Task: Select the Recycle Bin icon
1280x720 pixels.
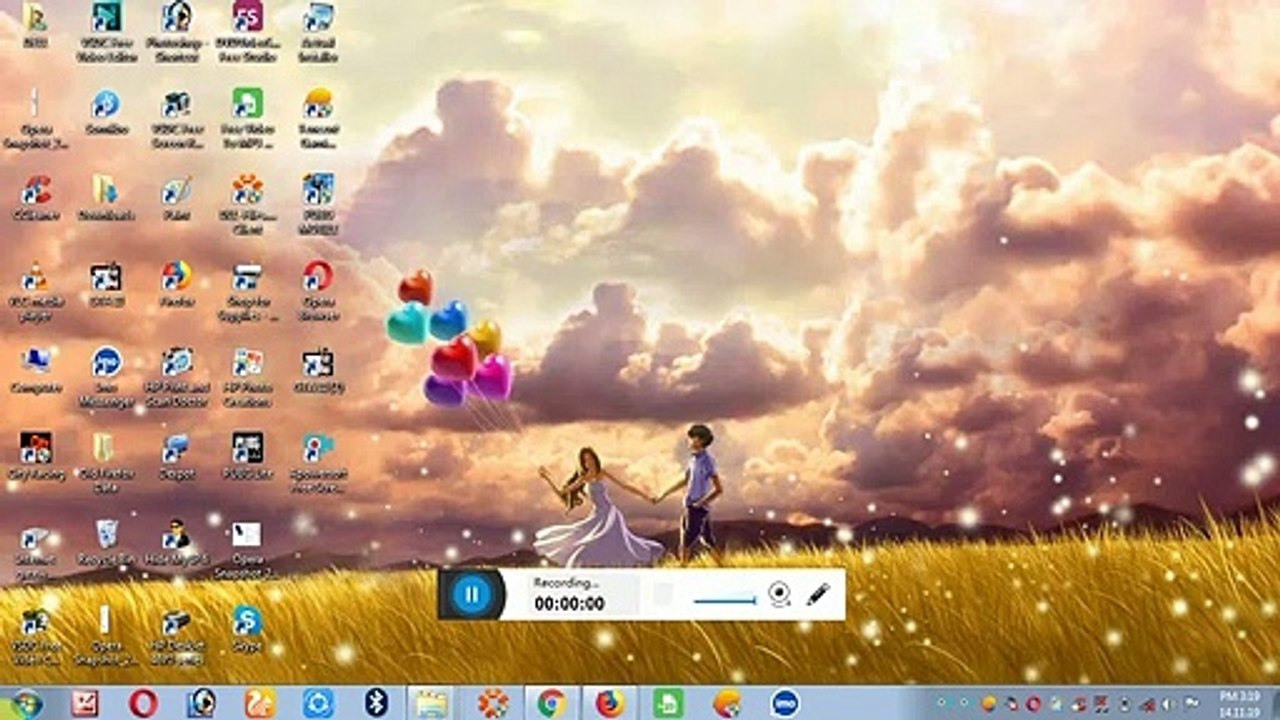Action: pyautogui.click(x=106, y=541)
